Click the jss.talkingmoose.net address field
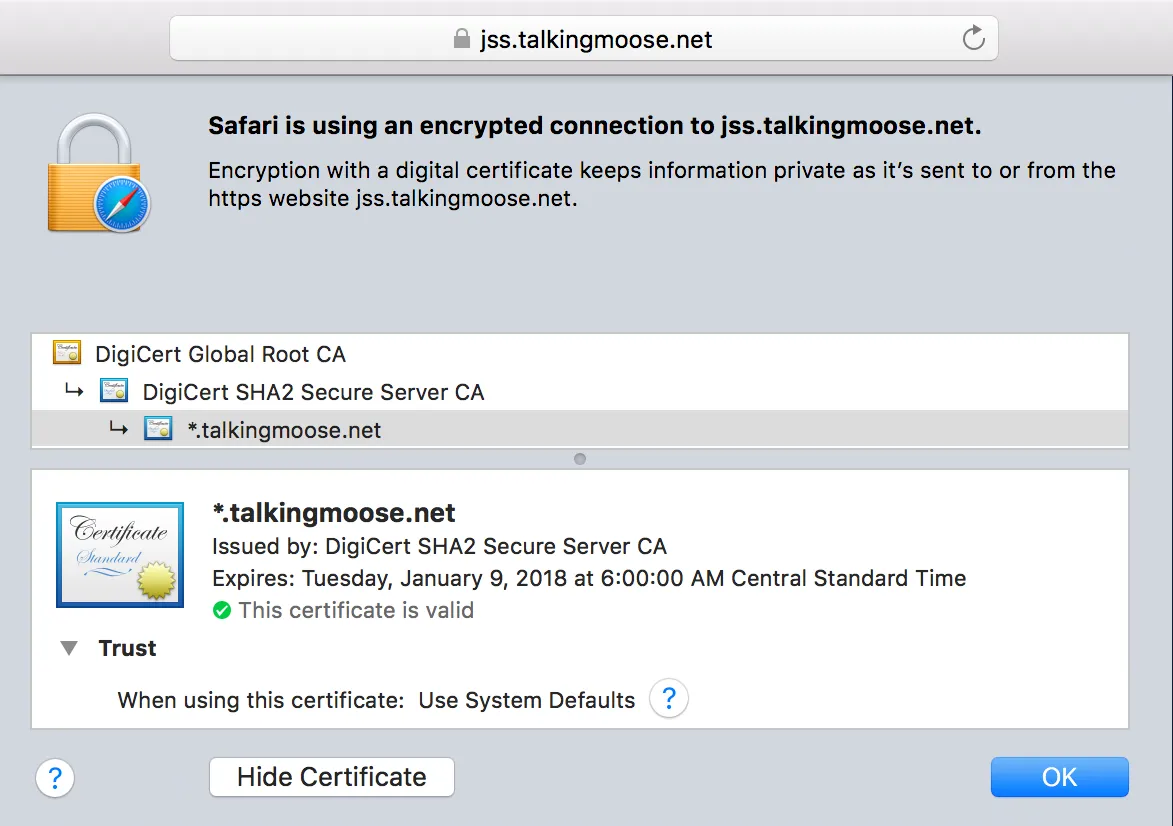Image resolution: width=1173 pixels, height=826 pixels. click(585, 39)
